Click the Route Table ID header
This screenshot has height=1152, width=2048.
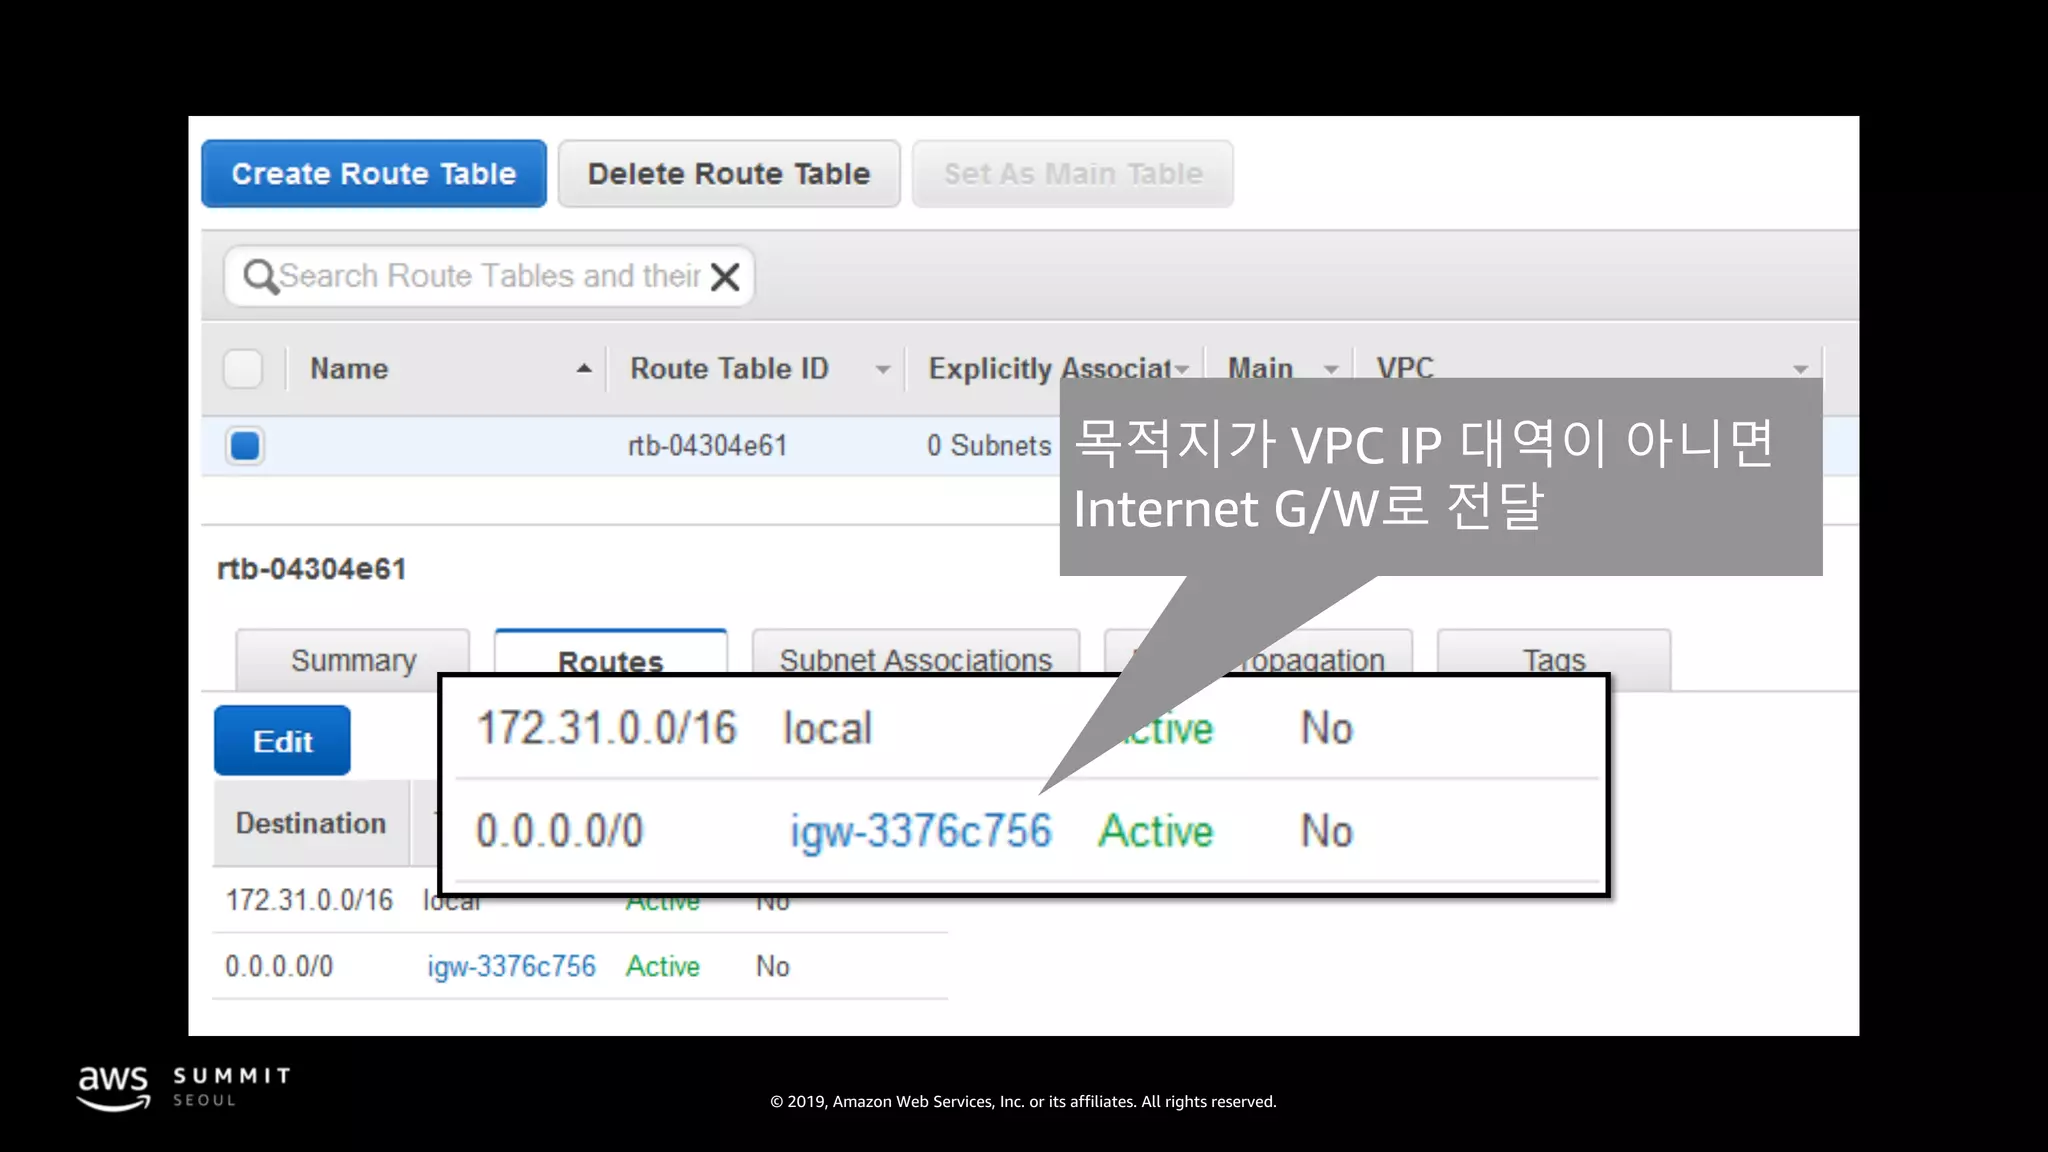[x=730, y=369]
